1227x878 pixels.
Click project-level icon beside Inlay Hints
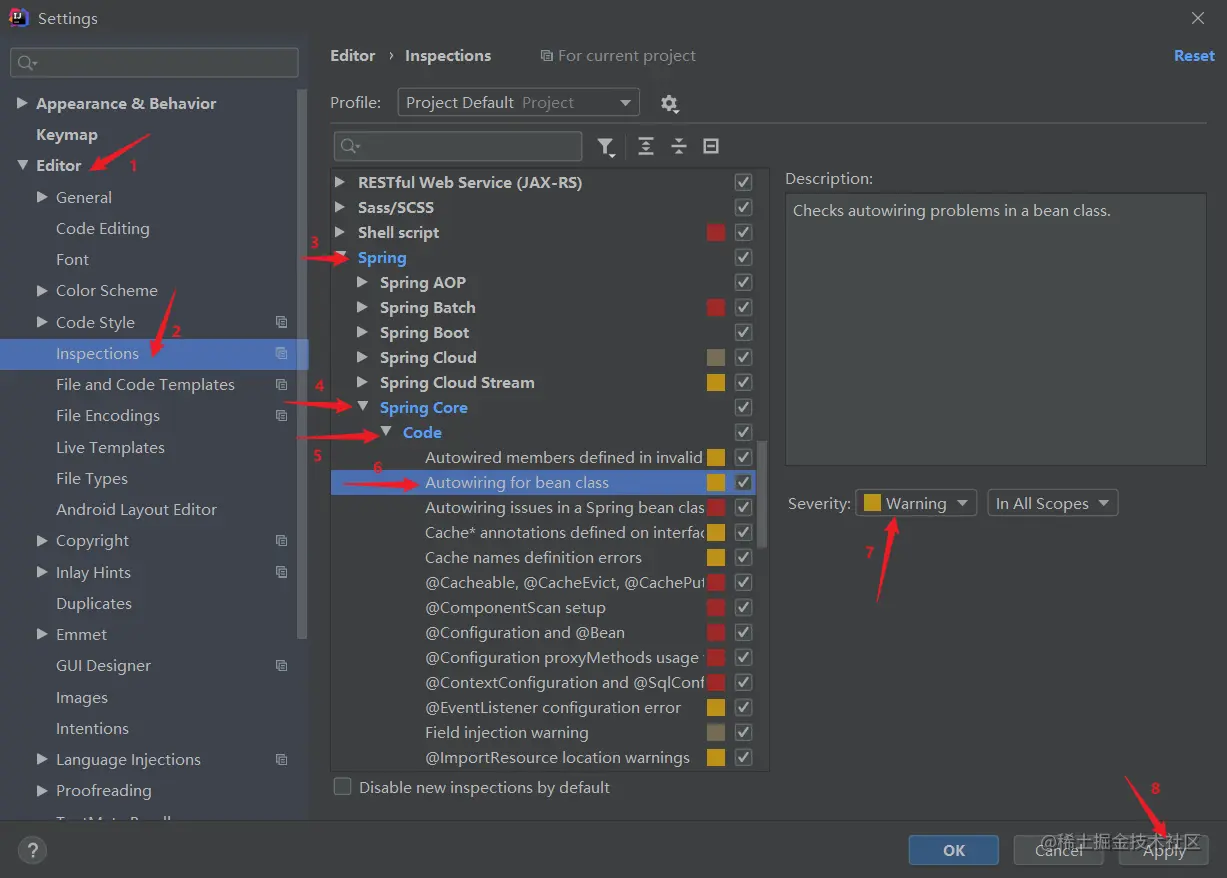[x=281, y=572]
